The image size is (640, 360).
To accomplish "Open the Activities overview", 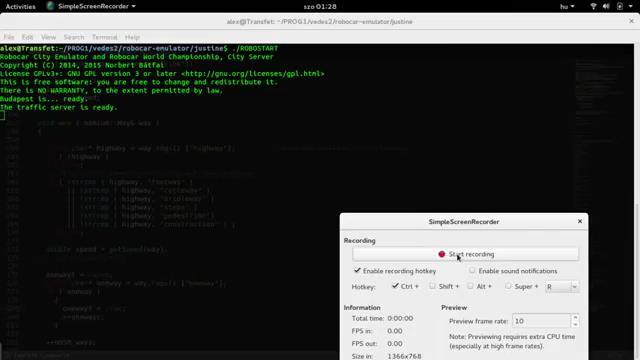I will (x=20, y=7).
